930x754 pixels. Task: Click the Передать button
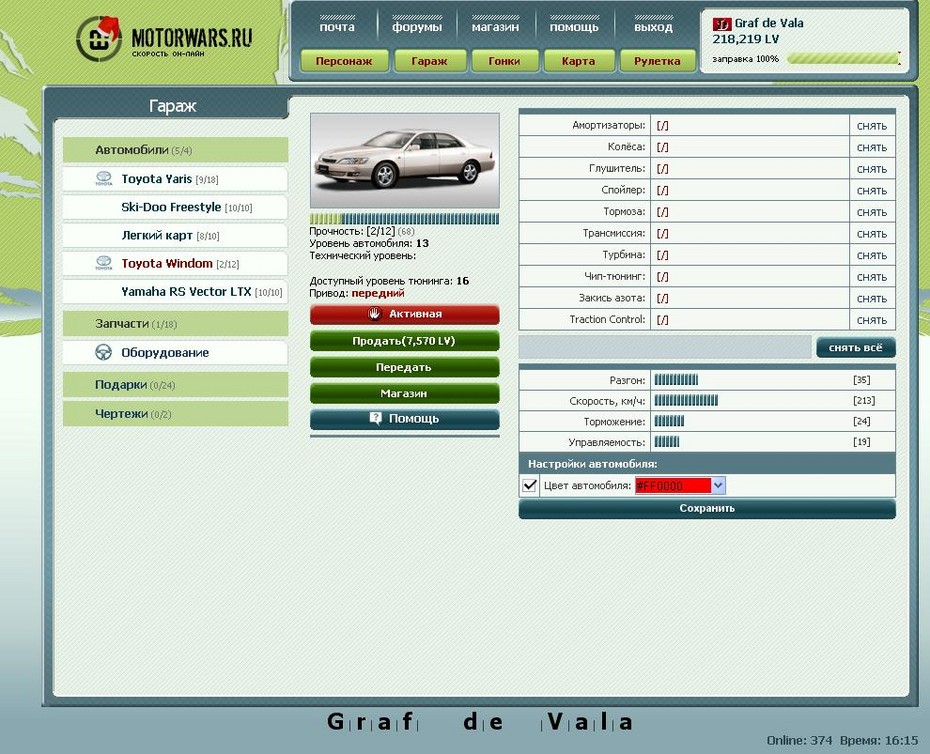[x=405, y=367]
